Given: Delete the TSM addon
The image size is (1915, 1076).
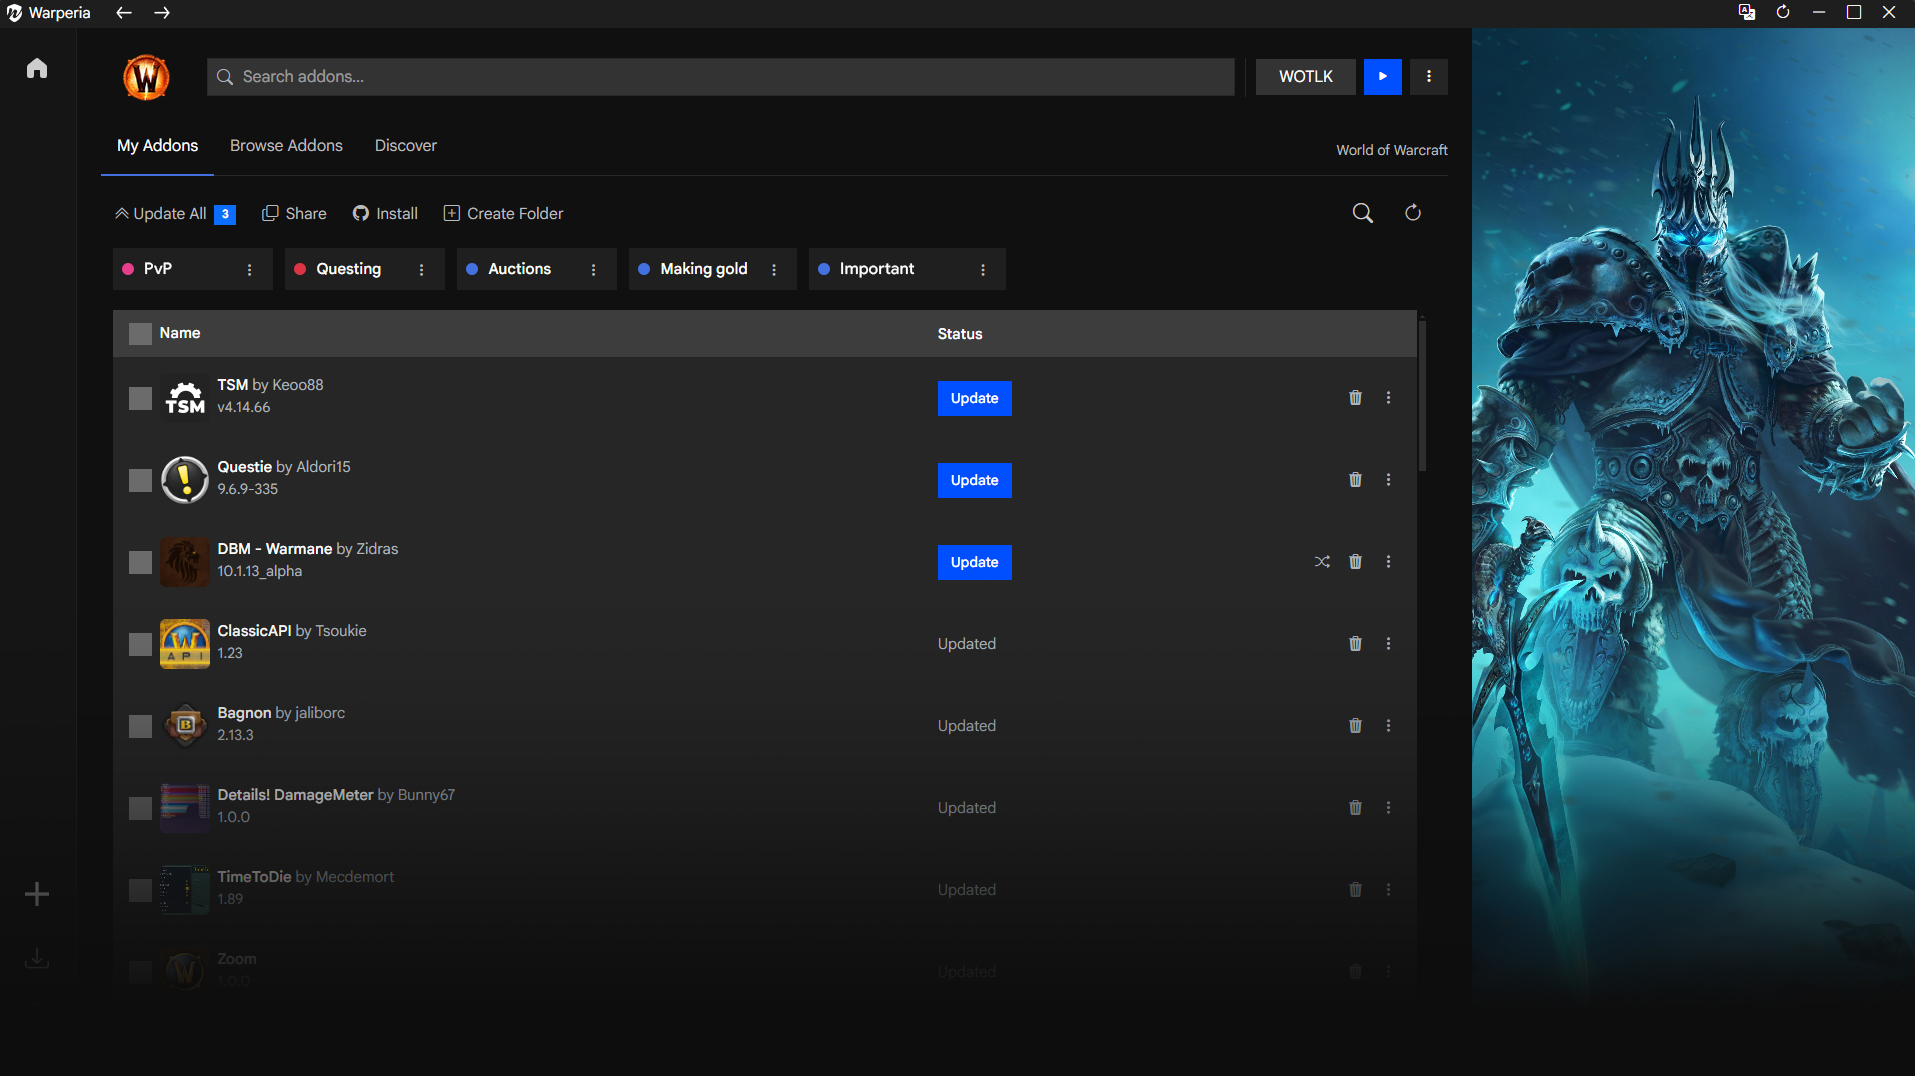Looking at the screenshot, I should coord(1355,398).
